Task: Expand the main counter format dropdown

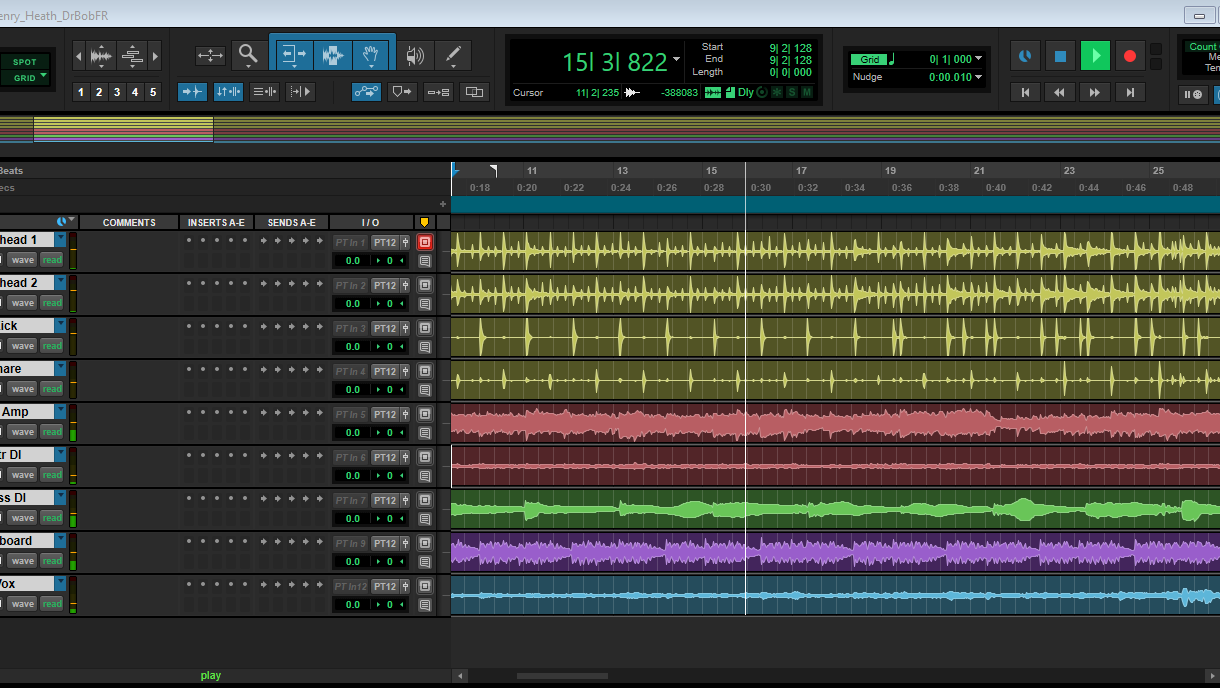Action: tap(677, 59)
